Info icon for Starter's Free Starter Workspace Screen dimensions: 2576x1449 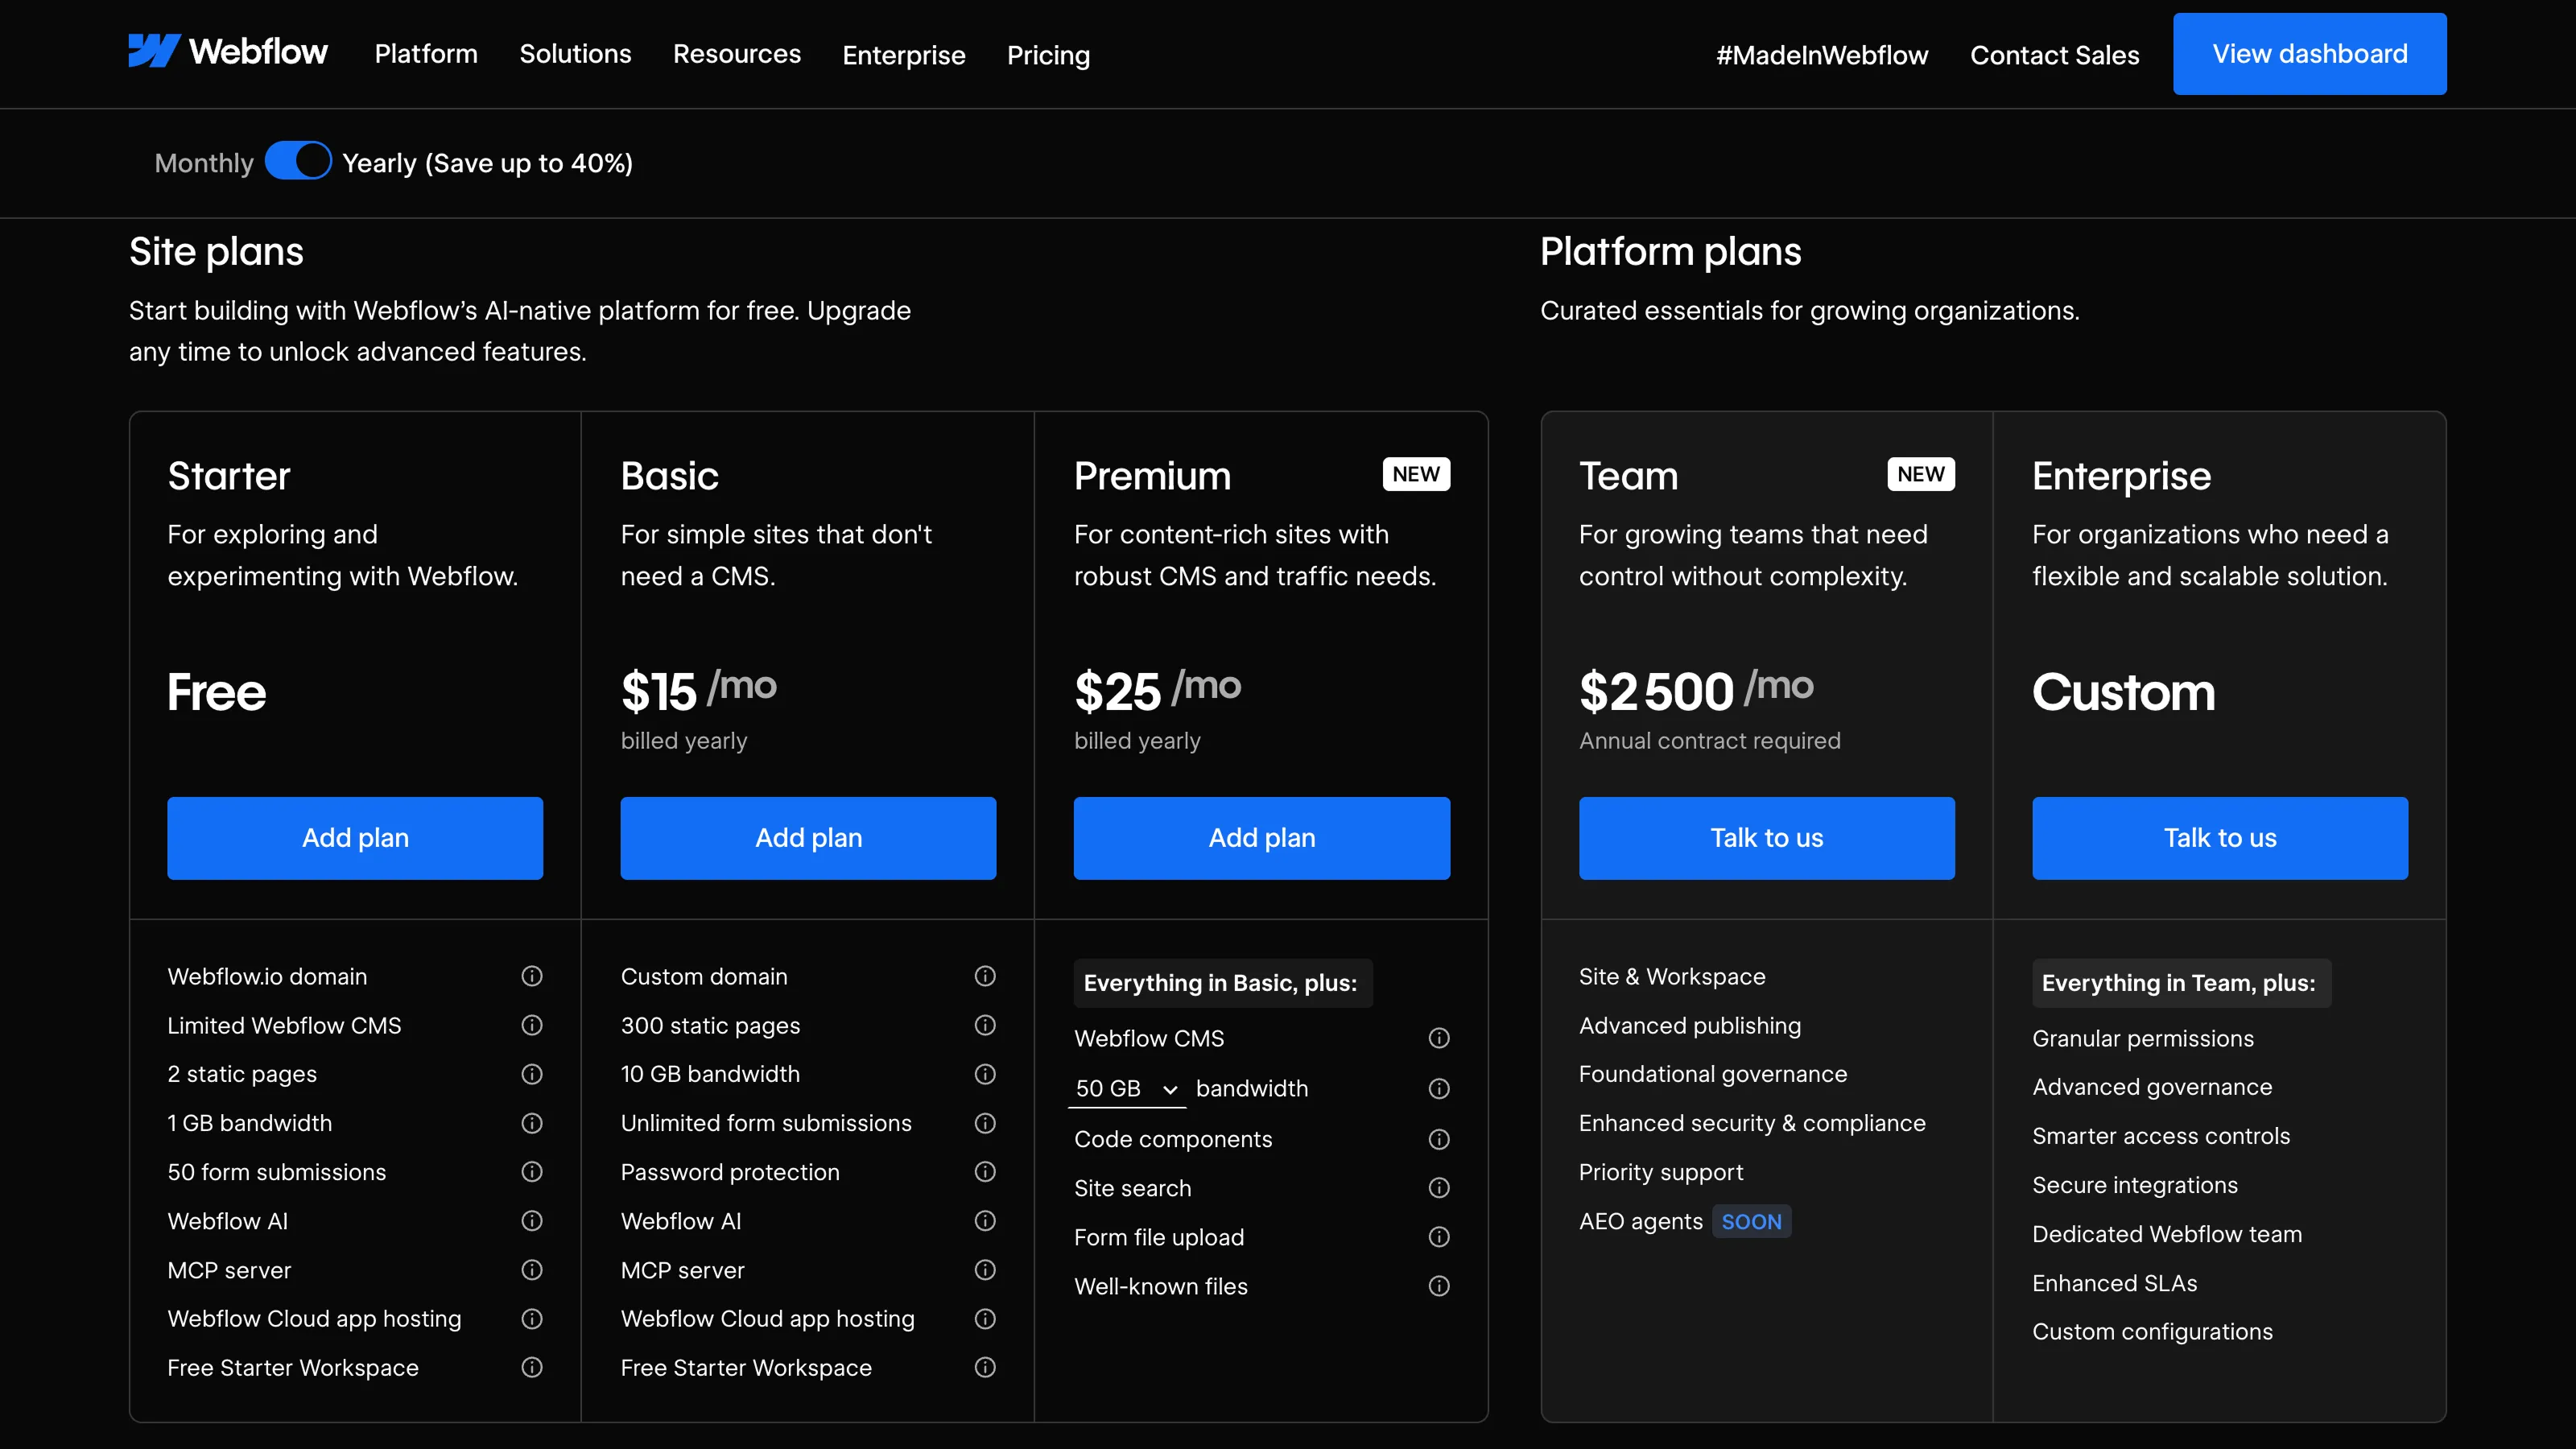click(x=532, y=1367)
